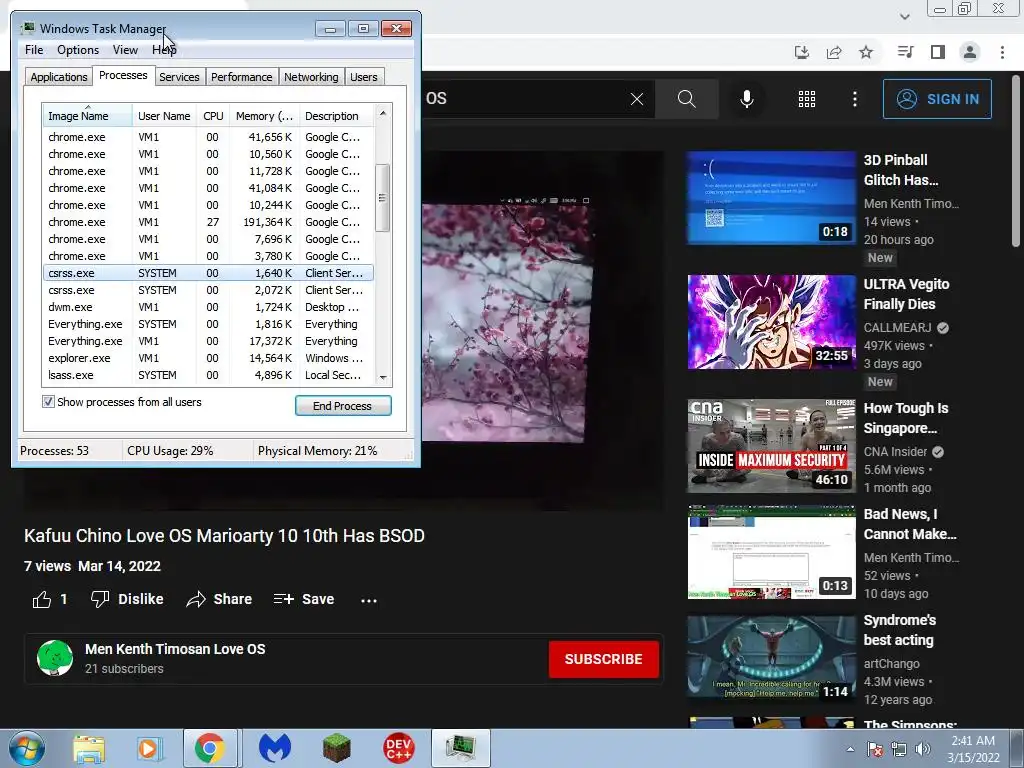Screen dimensions: 1024x768
Task: Expand Chrome tab search chevron
Action: point(904,16)
